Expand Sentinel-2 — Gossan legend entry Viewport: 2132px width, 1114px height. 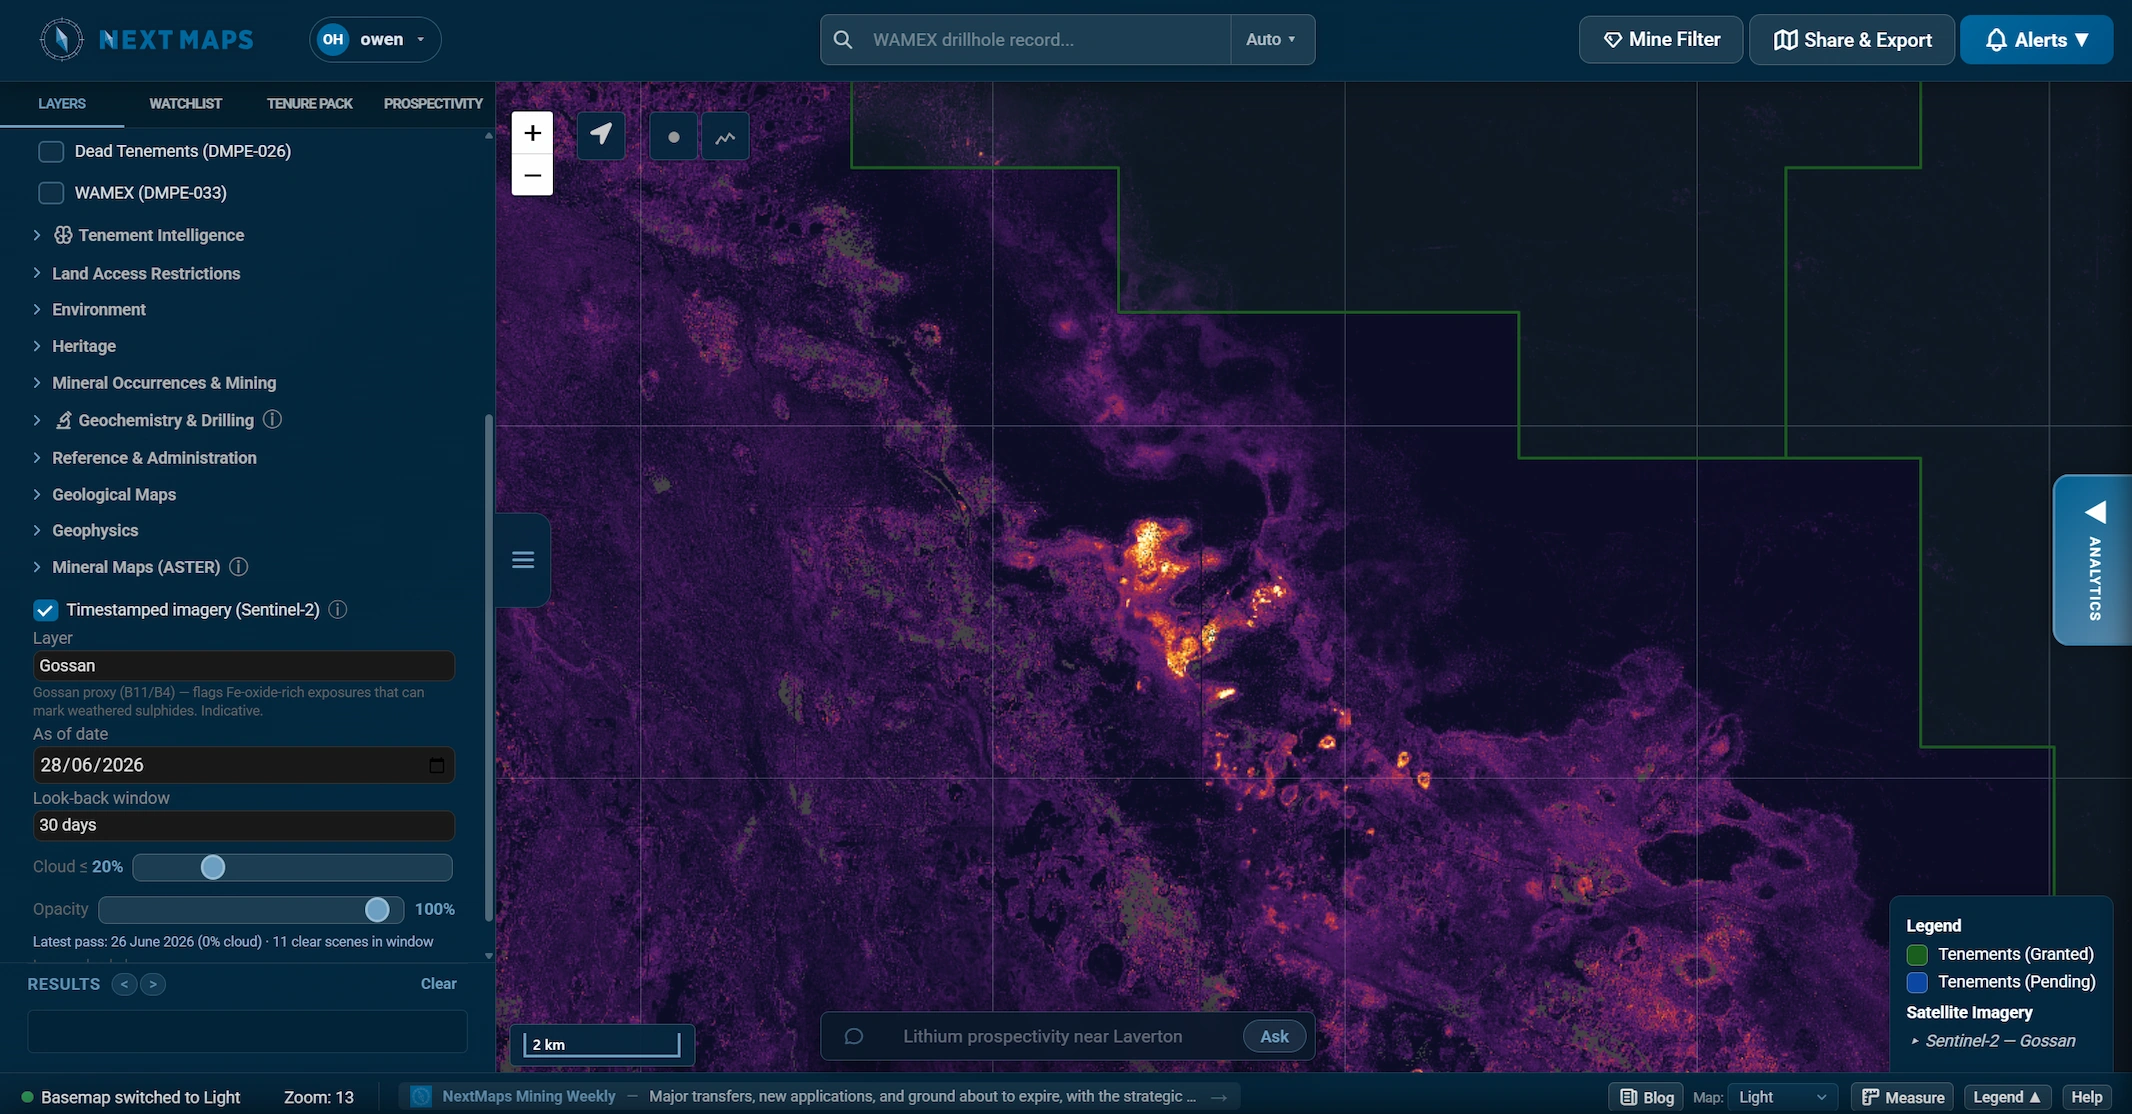pos(1992,1041)
